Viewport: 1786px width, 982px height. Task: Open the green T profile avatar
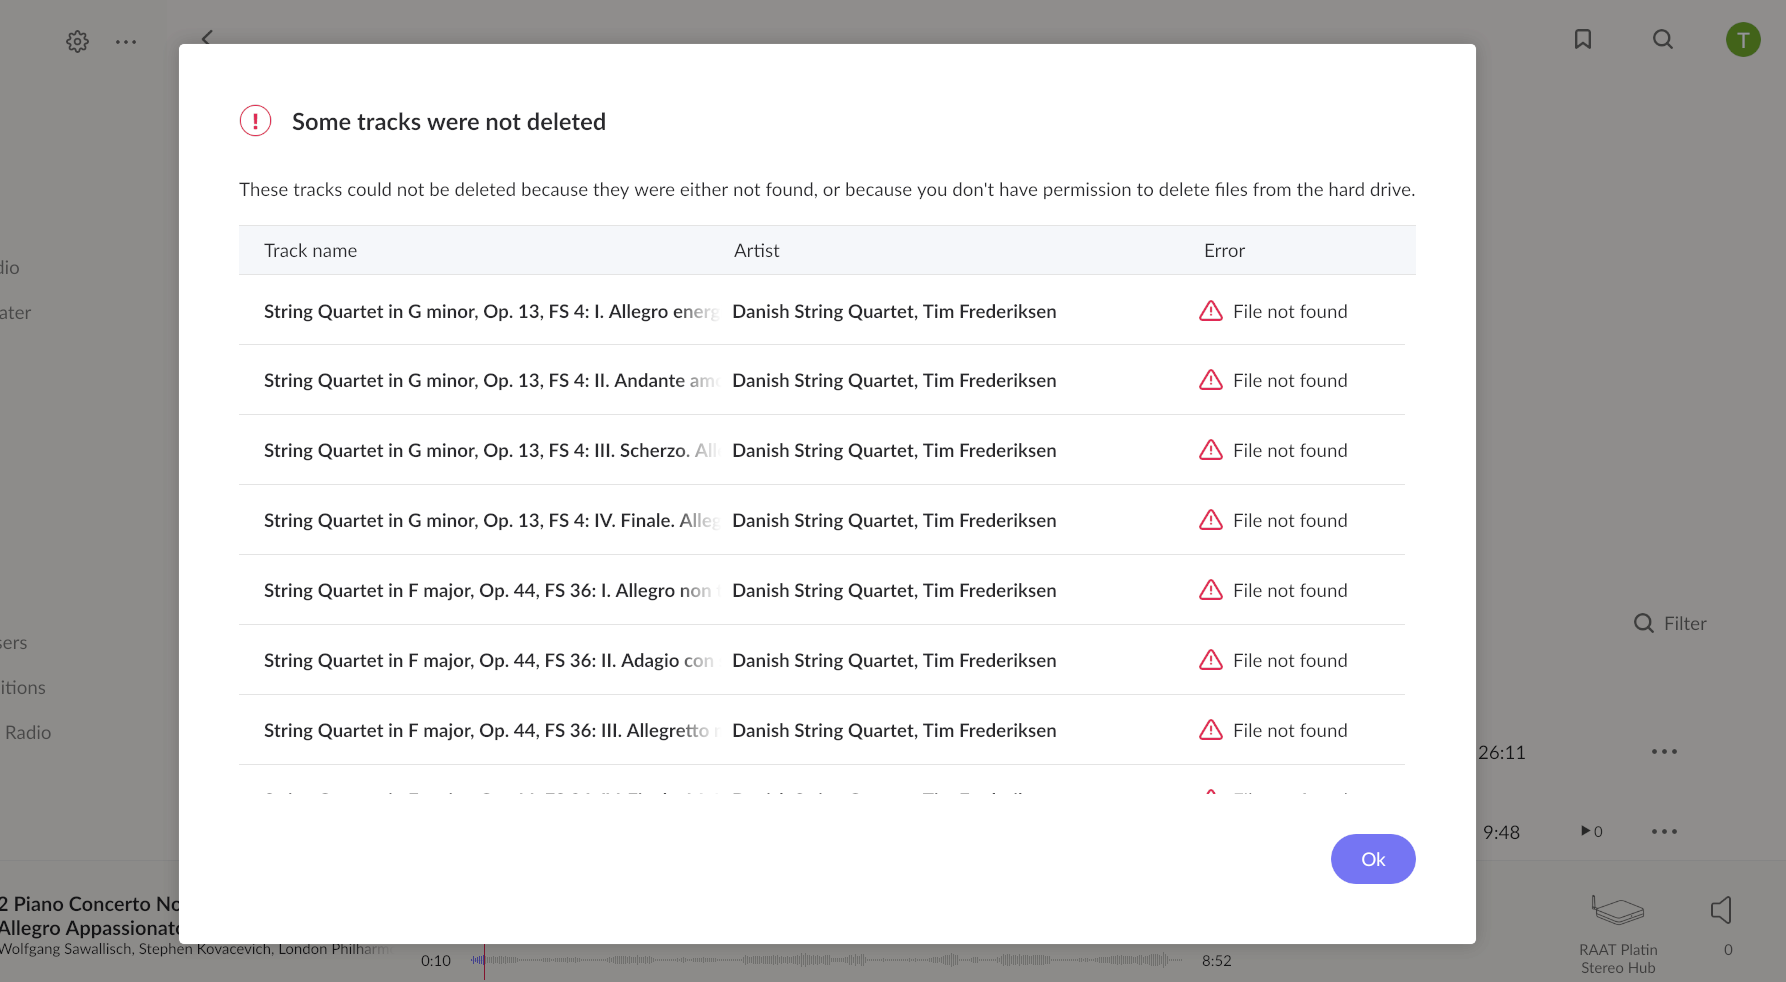[x=1742, y=40]
